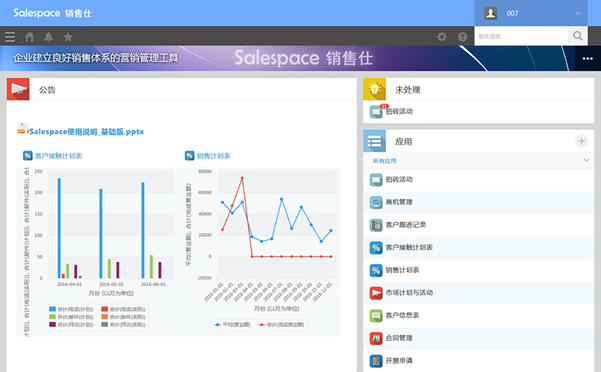The width and height of the screenshot is (601, 372).
Task: Open the 商机管理 app
Action: tap(478, 202)
